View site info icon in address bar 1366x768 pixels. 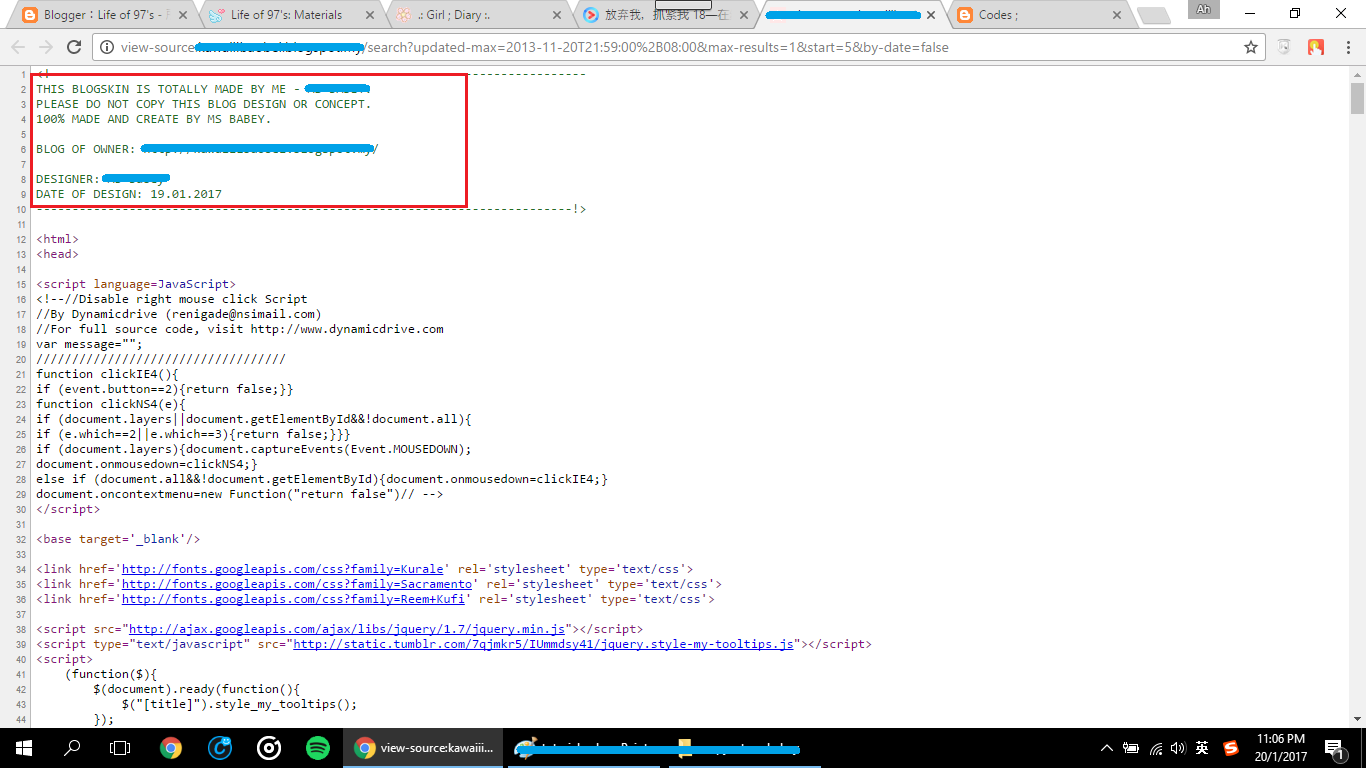pyautogui.click(x=107, y=47)
